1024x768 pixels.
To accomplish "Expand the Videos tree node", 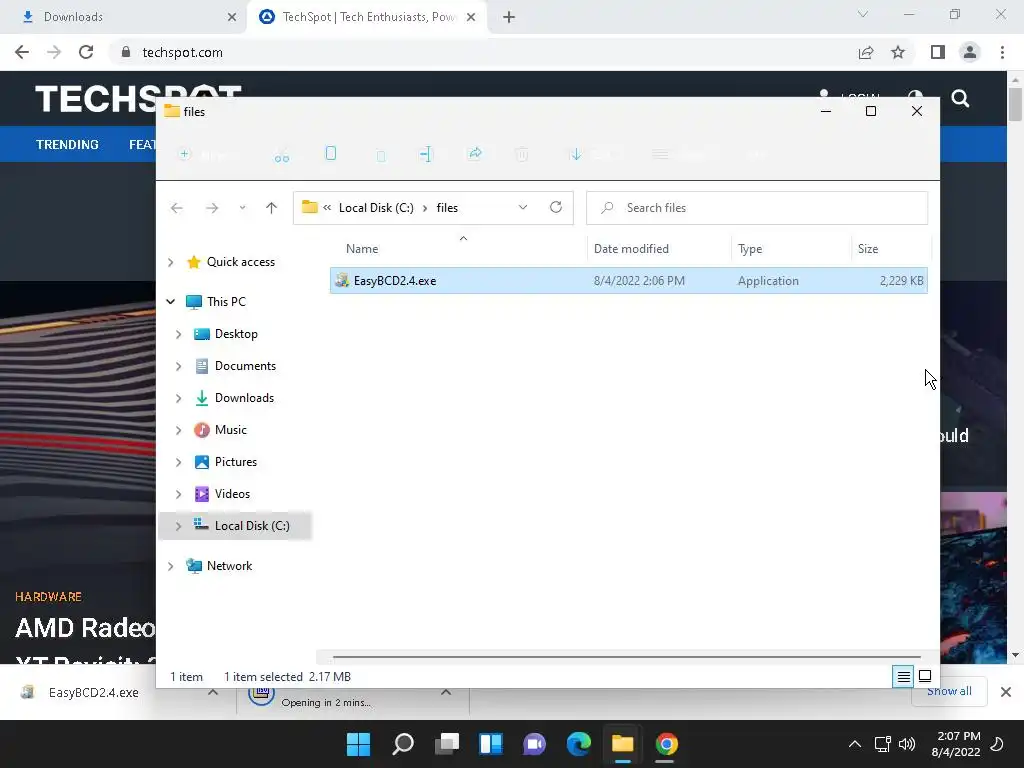I will pyautogui.click(x=178, y=494).
